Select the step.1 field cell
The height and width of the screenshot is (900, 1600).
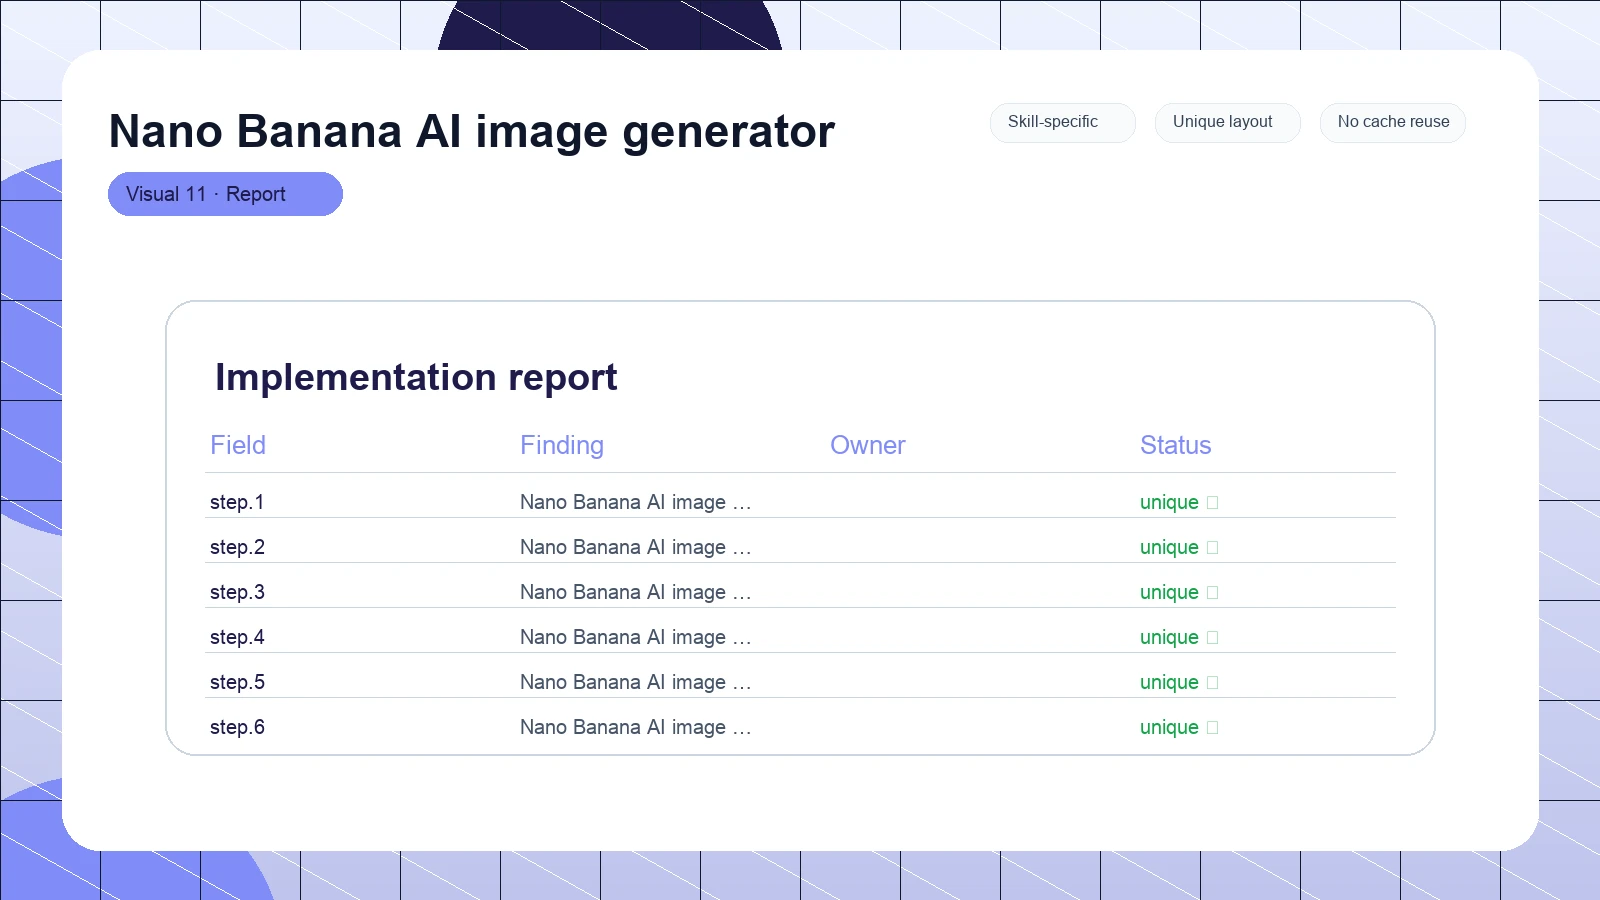[x=237, y=502]
